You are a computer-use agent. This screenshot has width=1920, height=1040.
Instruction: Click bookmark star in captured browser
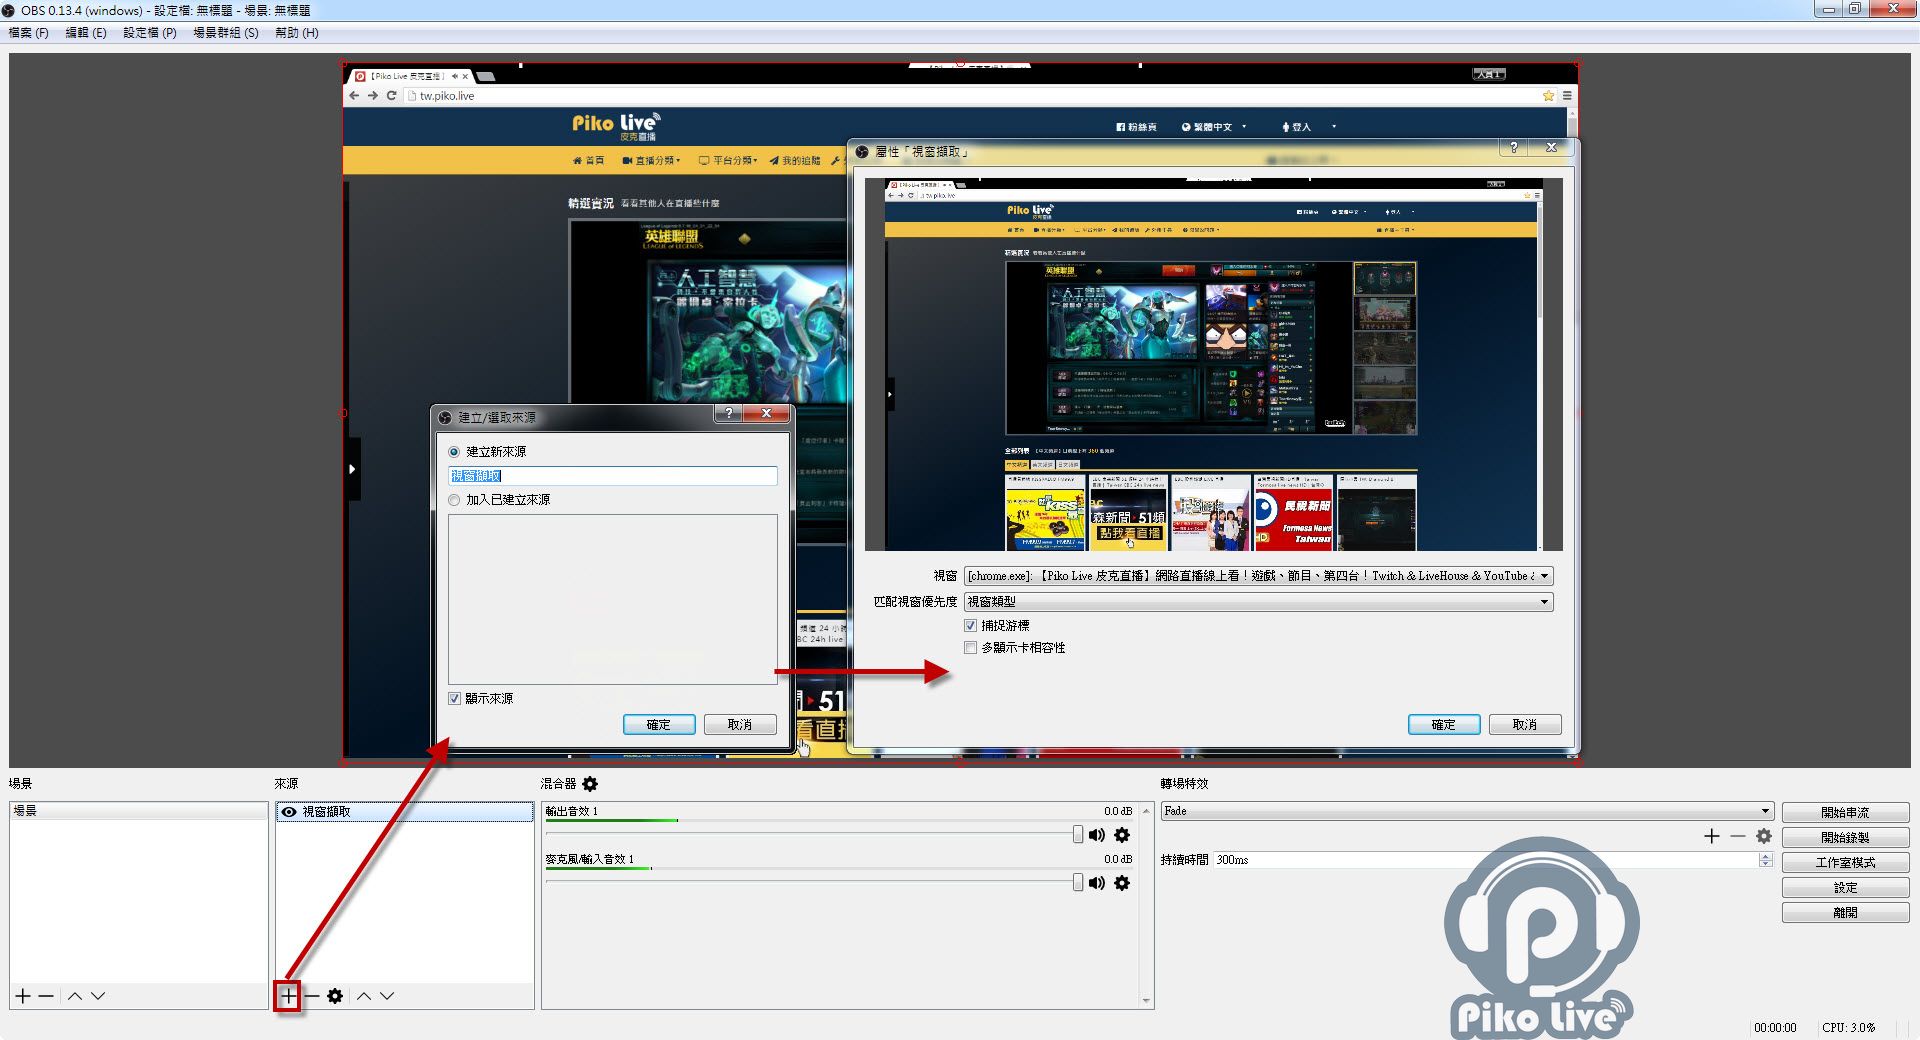(1548, 96)
